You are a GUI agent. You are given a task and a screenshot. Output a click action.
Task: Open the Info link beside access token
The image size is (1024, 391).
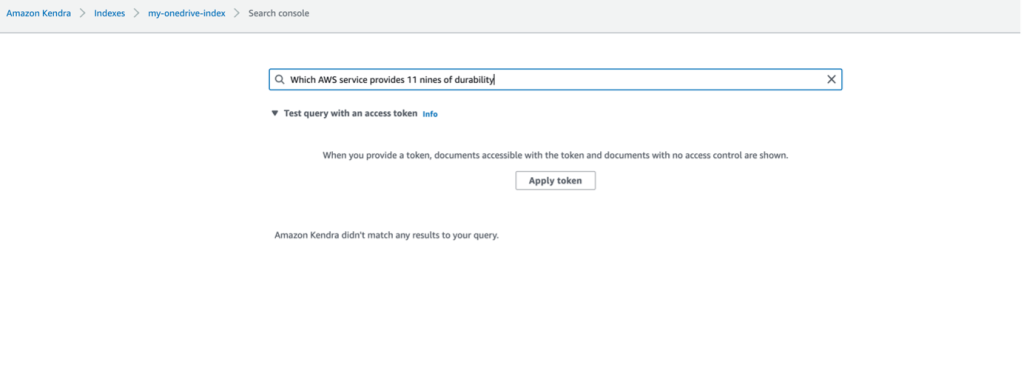click(430, 114)
